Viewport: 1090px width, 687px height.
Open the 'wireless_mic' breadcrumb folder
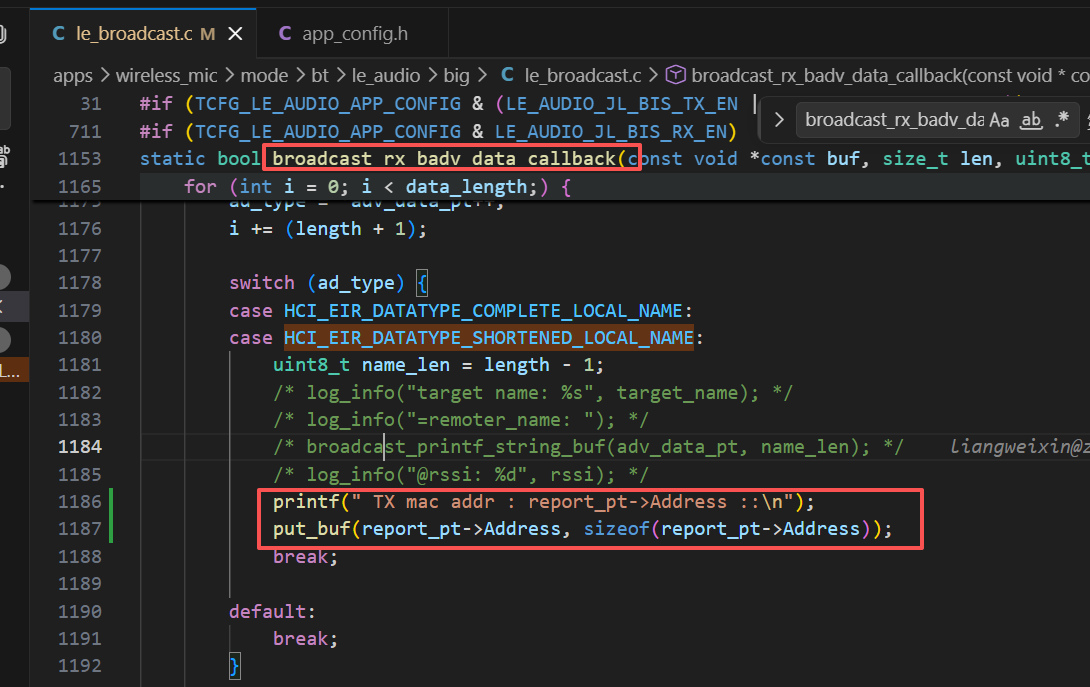coord(166,75)
